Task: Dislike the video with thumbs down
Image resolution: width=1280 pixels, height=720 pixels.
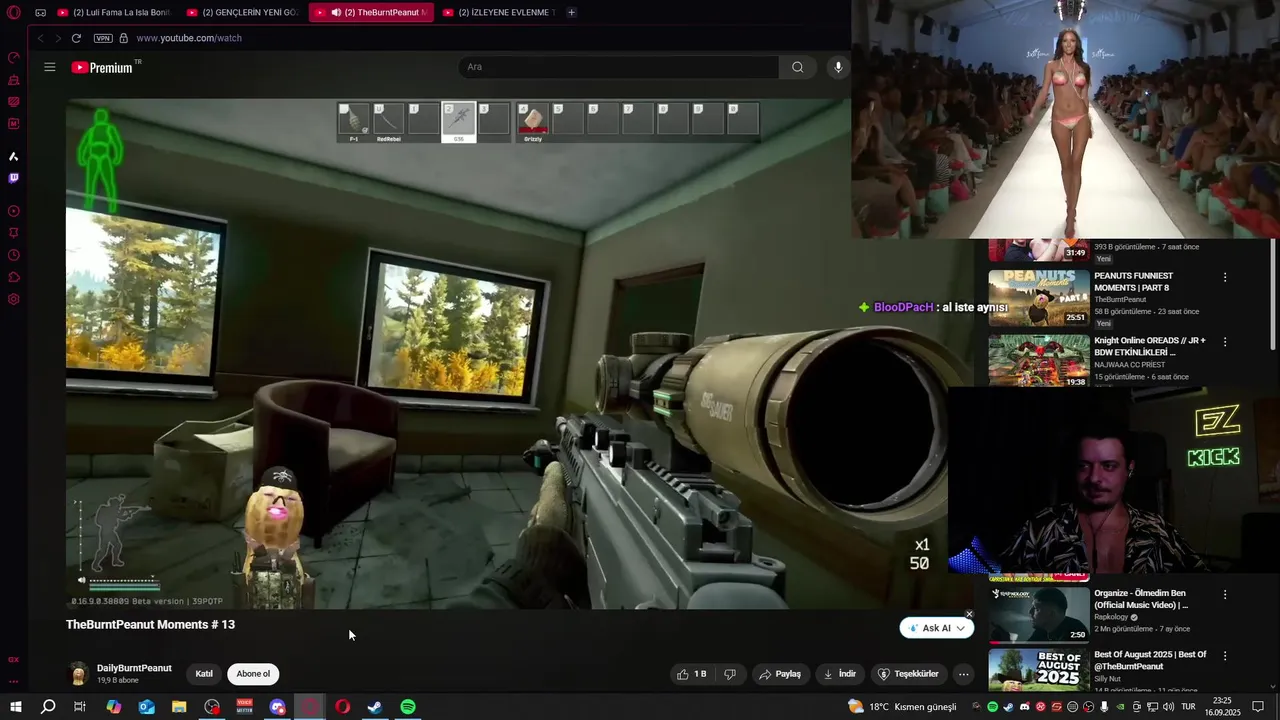Action: (x=730, y=674)
